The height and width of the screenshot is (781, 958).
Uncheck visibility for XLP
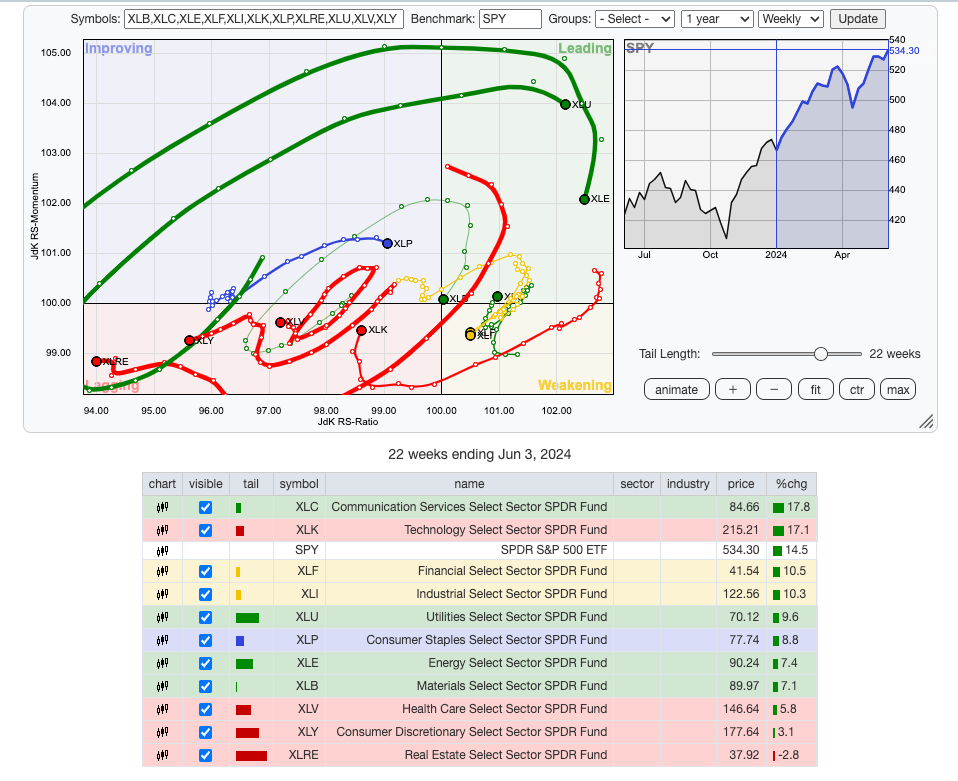205,640
